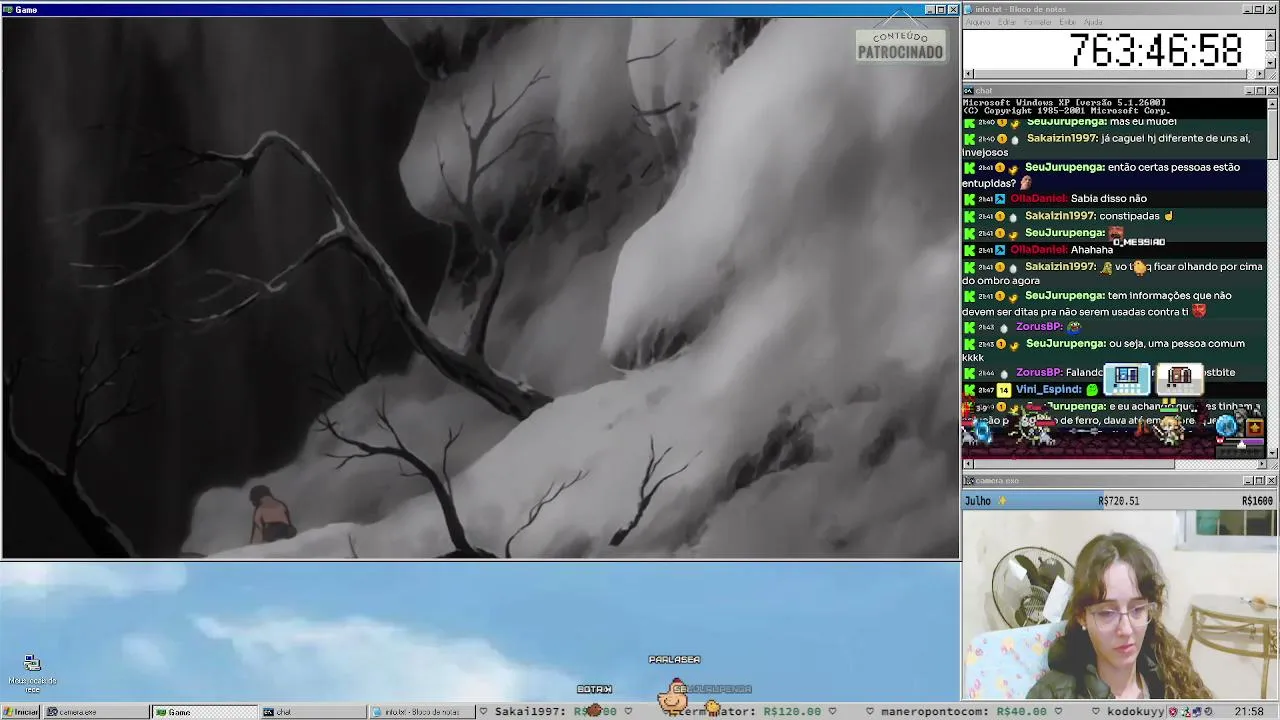This screenshot has height=720, width=1280.
Task: Click the down arrow of the chat window scrollbar
Action: (1272, 452)
